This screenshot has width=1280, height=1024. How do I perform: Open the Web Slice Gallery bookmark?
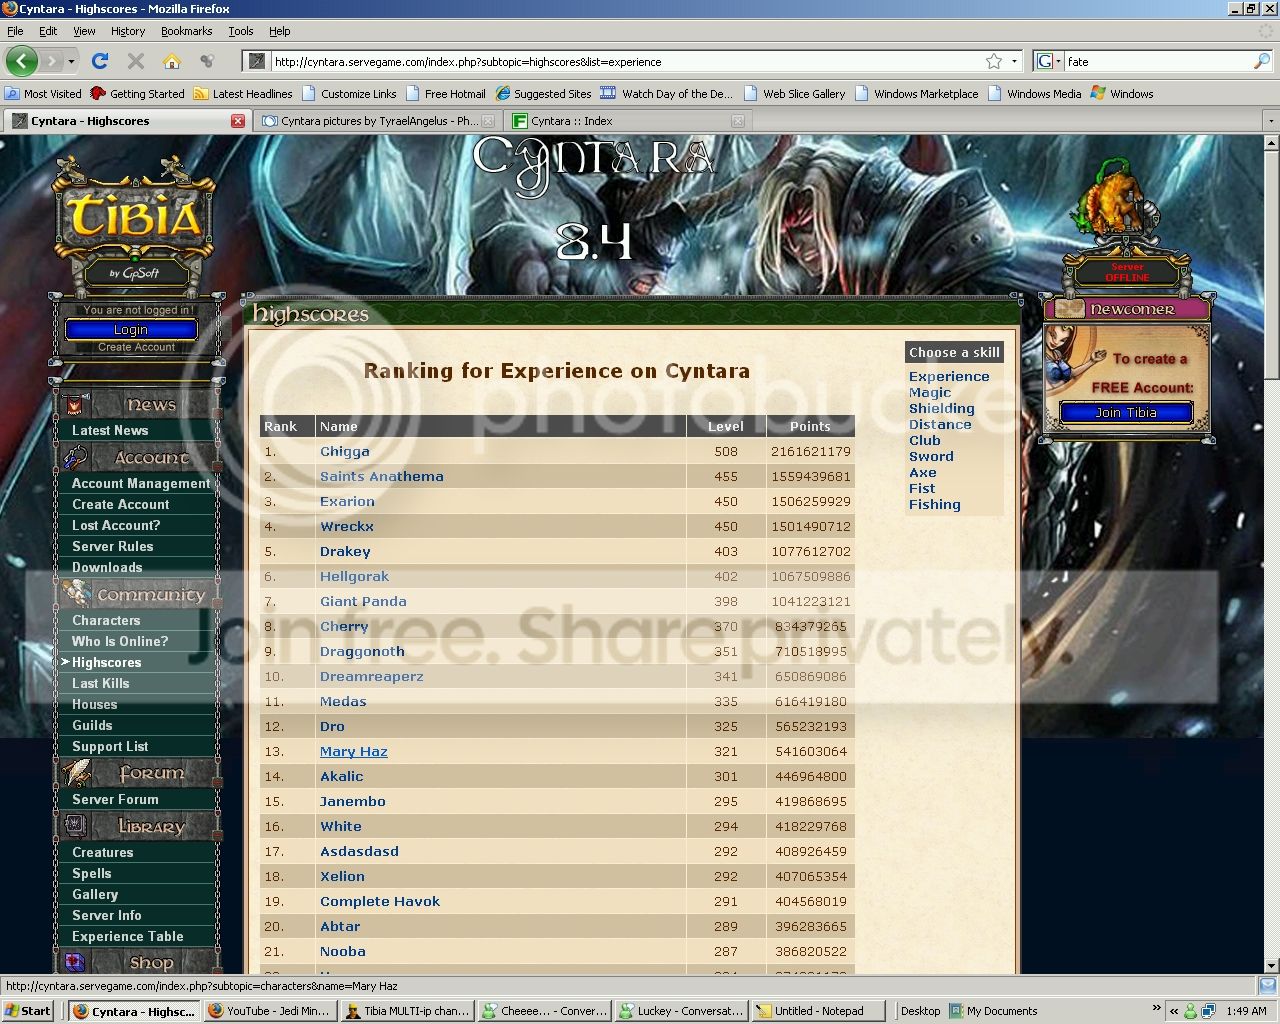[794, 94]
